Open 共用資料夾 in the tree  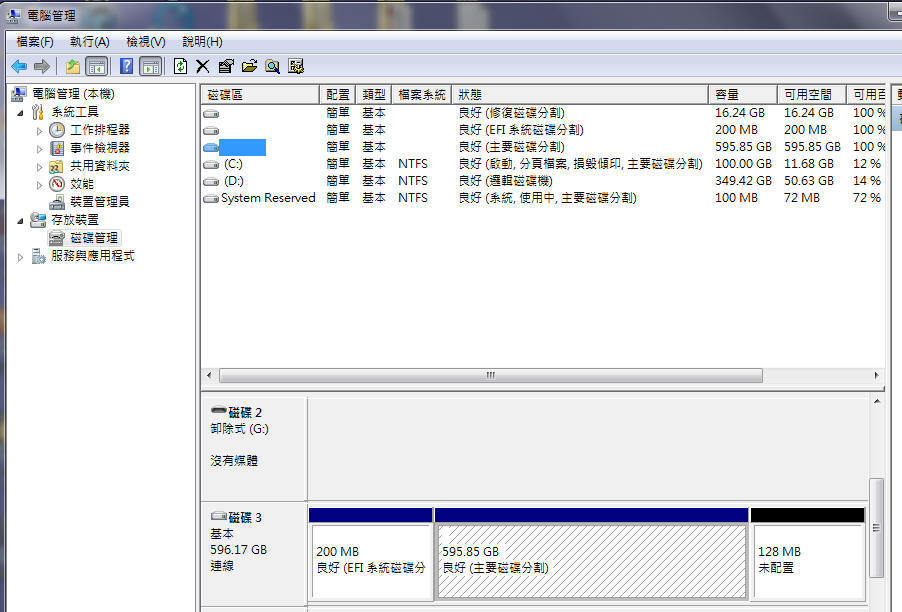tap(100, 166)
